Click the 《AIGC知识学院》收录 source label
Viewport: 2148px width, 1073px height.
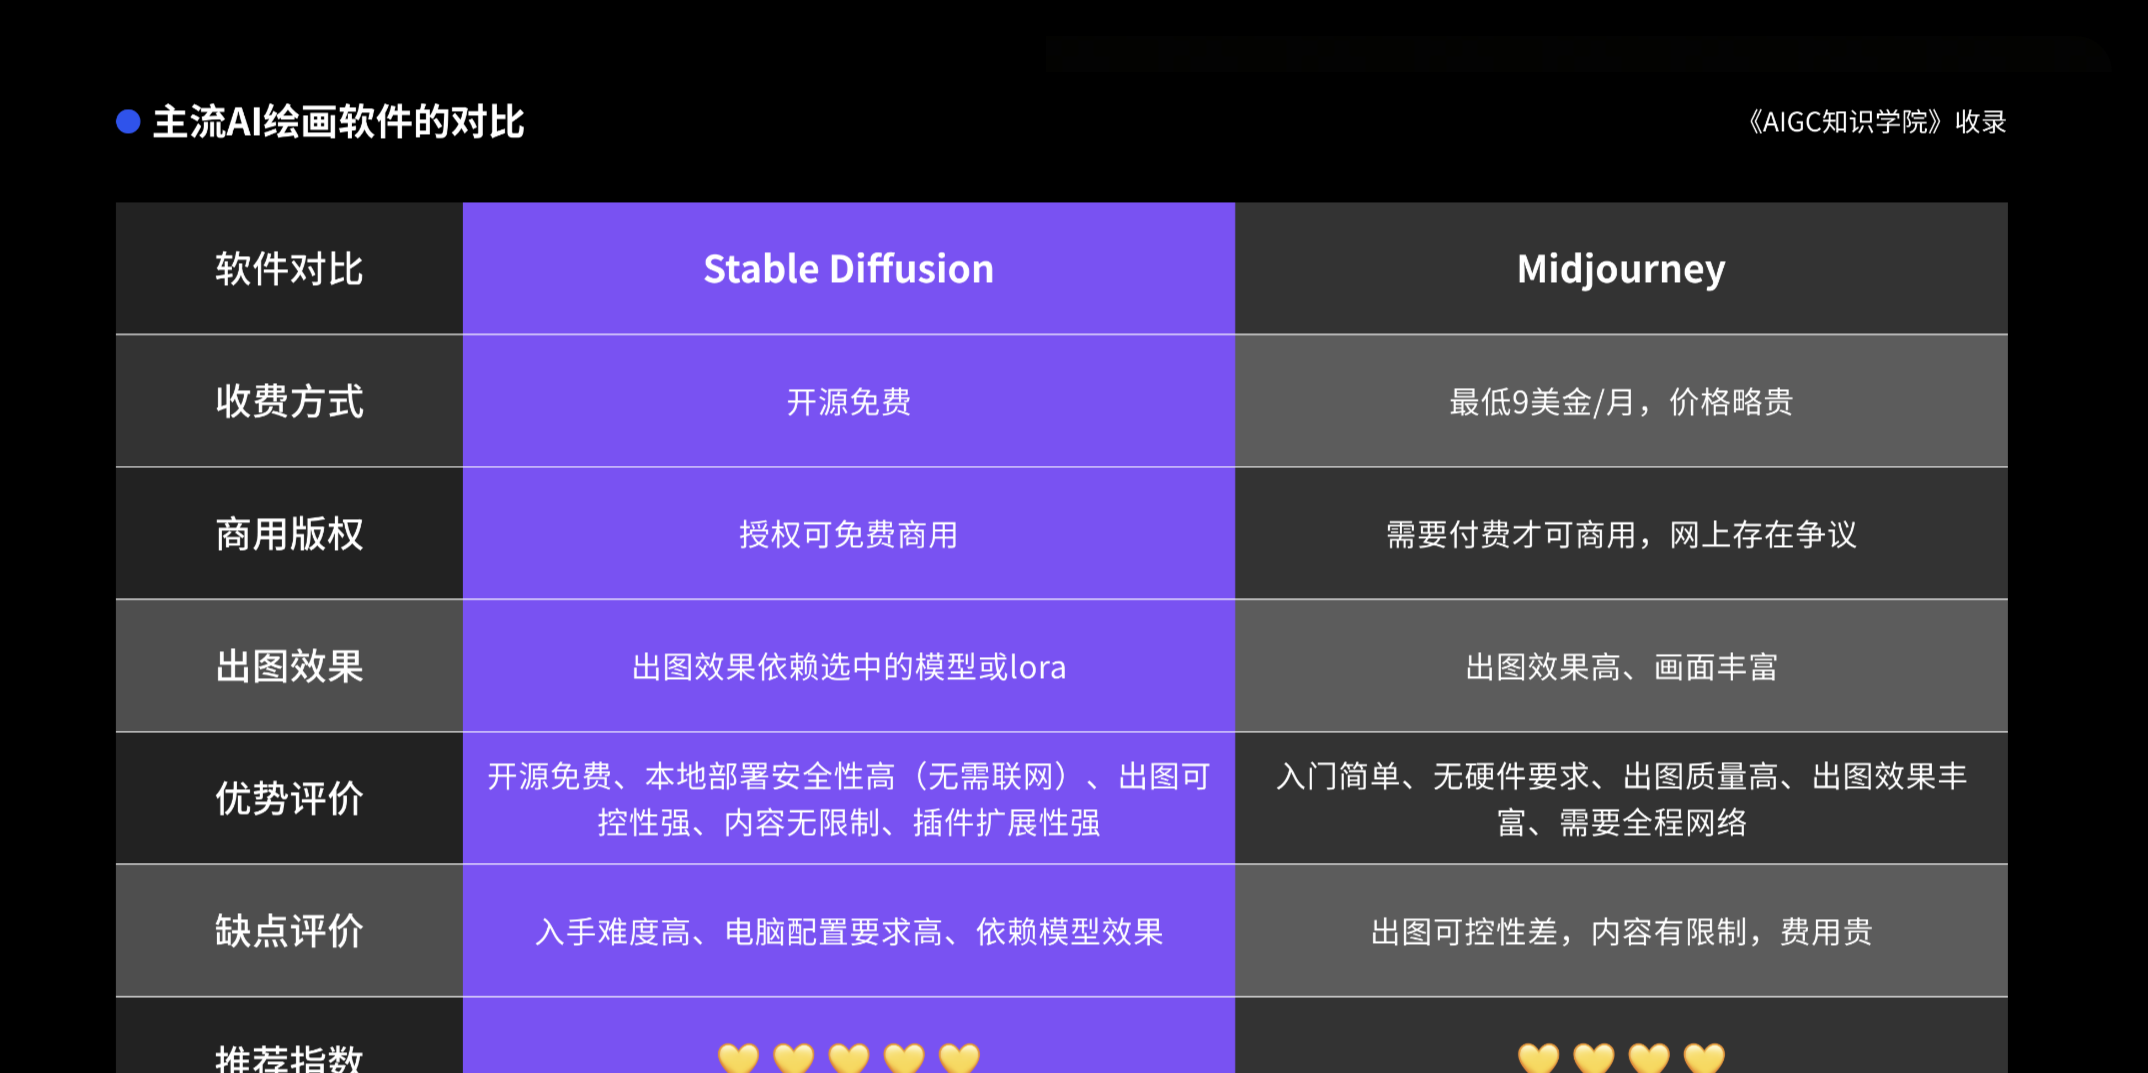pos(1875,122)
